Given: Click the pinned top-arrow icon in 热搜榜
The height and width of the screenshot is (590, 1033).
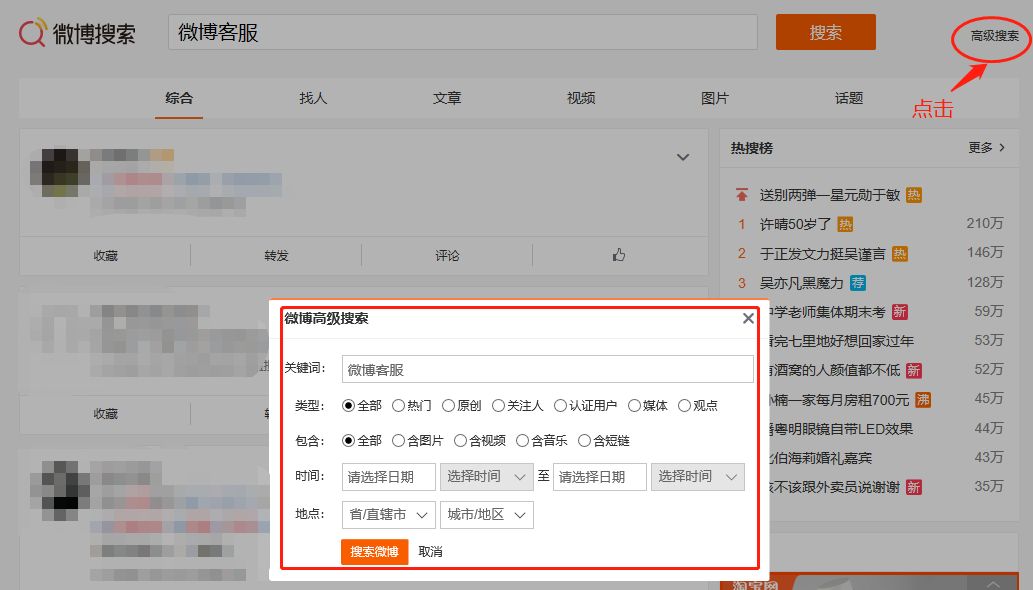Looking at the screenshot, I should 742,195.
